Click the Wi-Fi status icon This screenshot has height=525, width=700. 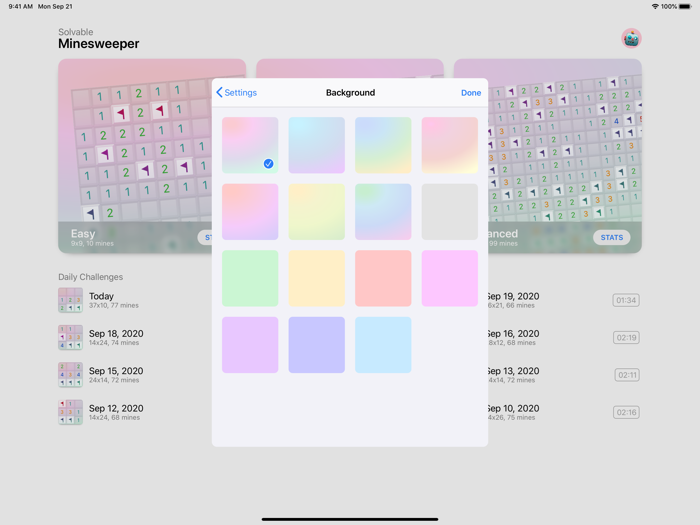655,6
